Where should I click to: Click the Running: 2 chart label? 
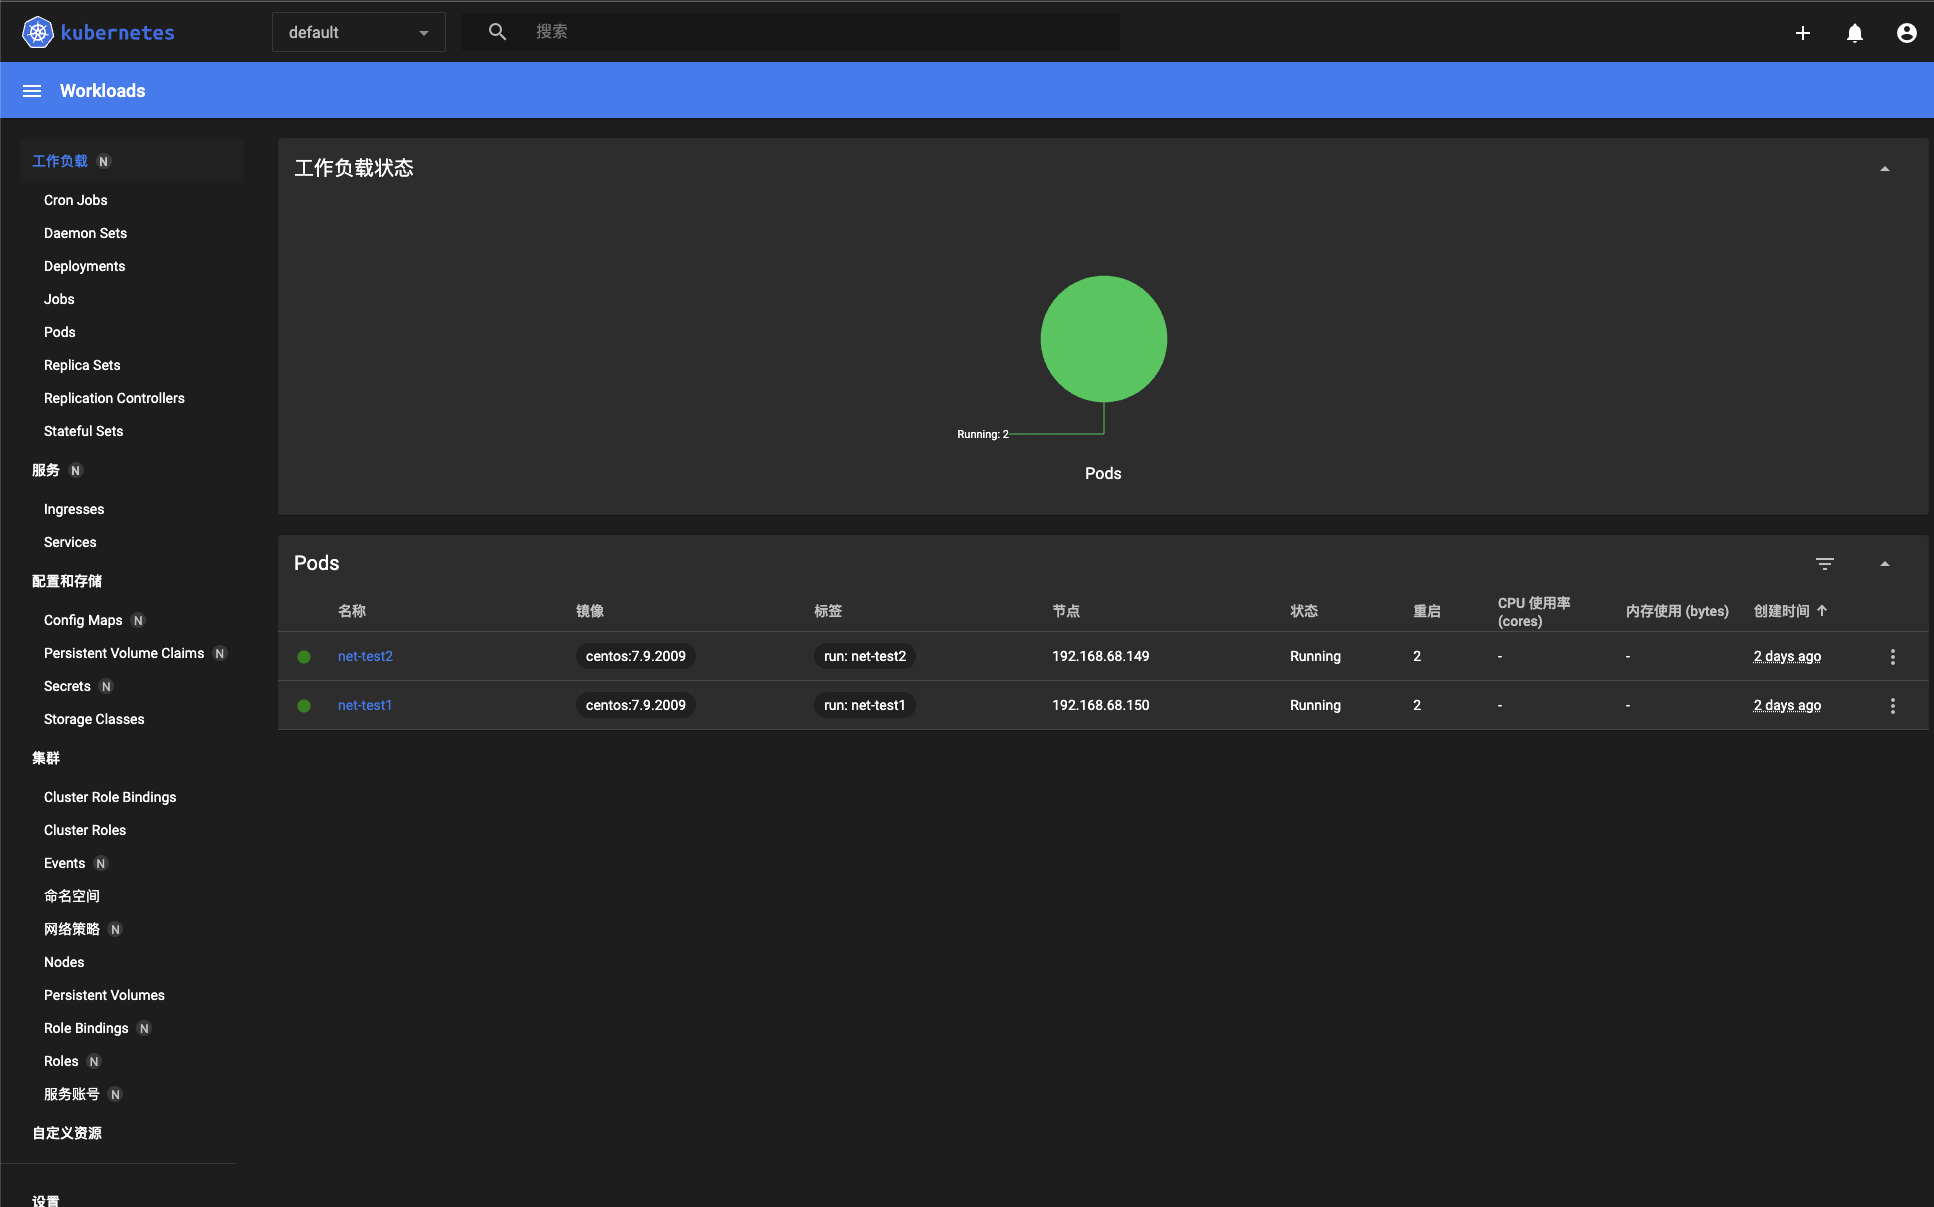pyautogui.click(x=983, y=434)
